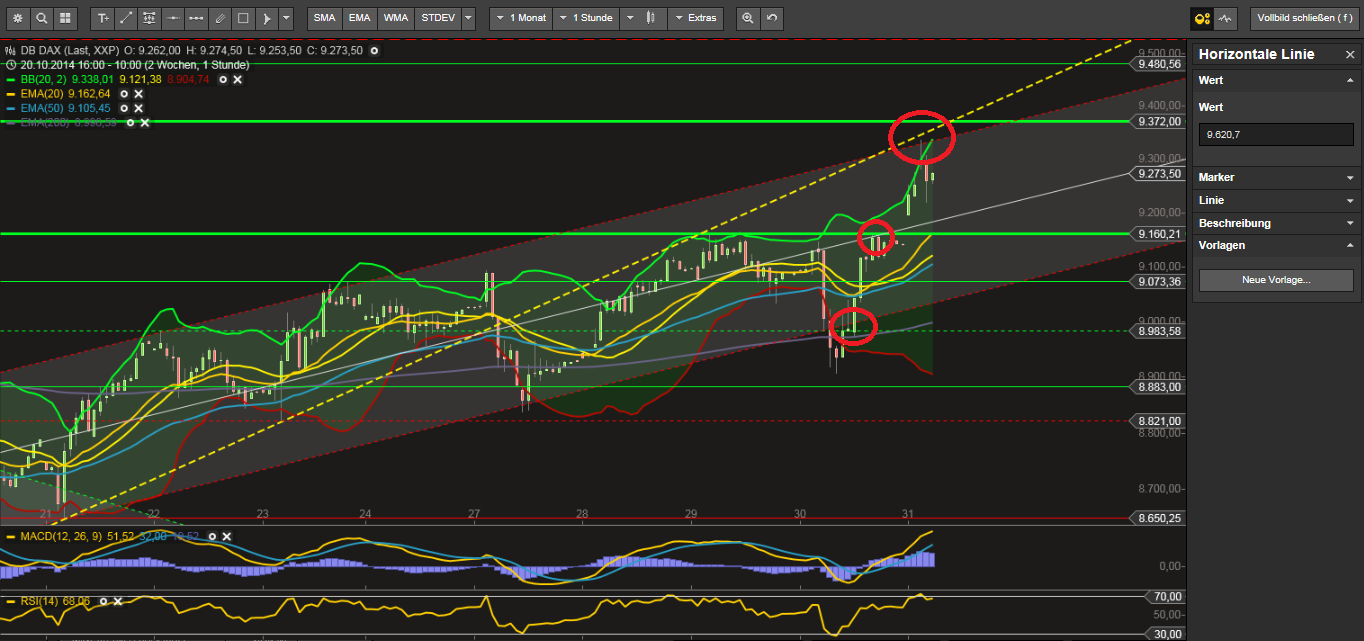1364x641 pixels.
Task: Open more indicators dropdown next to STDEV
Action: [x=468, y=18]
